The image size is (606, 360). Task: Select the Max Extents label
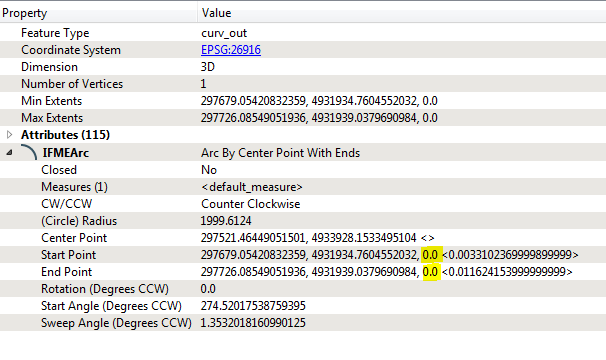tap(52, 118)
